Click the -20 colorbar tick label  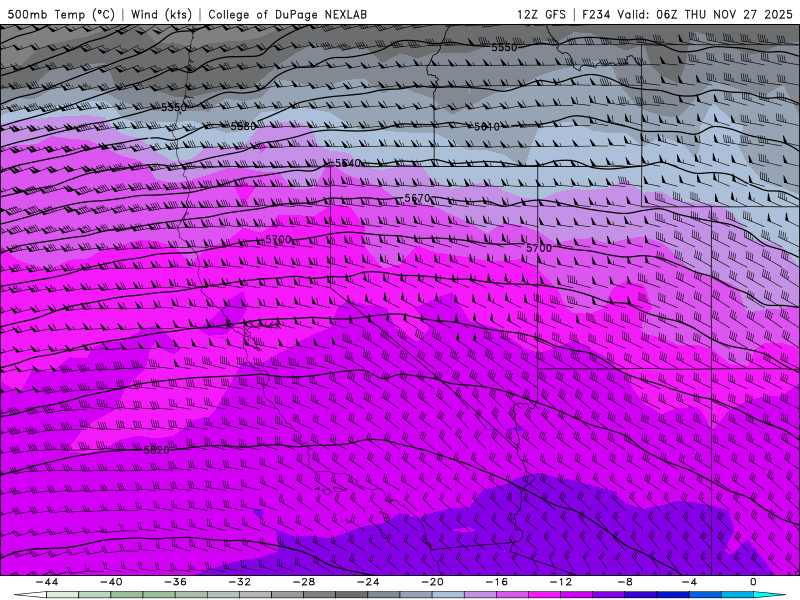click(433, 582)
